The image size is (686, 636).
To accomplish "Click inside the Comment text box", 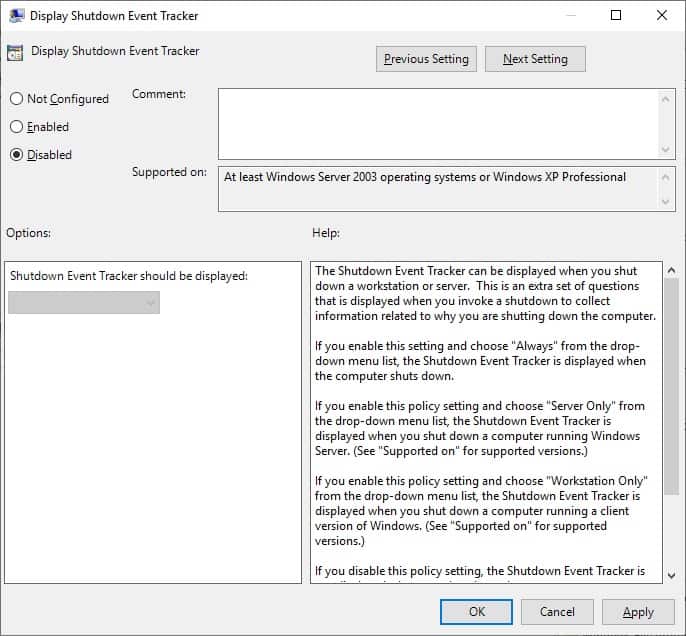I will coord(438,124).
